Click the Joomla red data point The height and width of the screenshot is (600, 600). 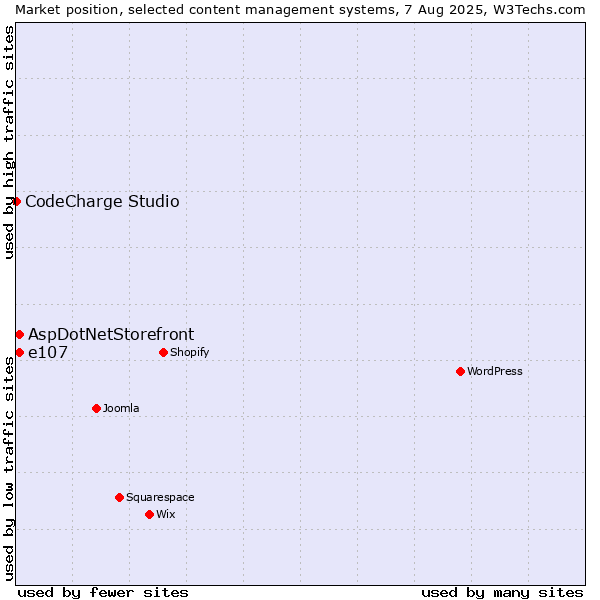(x=96, y=408)
